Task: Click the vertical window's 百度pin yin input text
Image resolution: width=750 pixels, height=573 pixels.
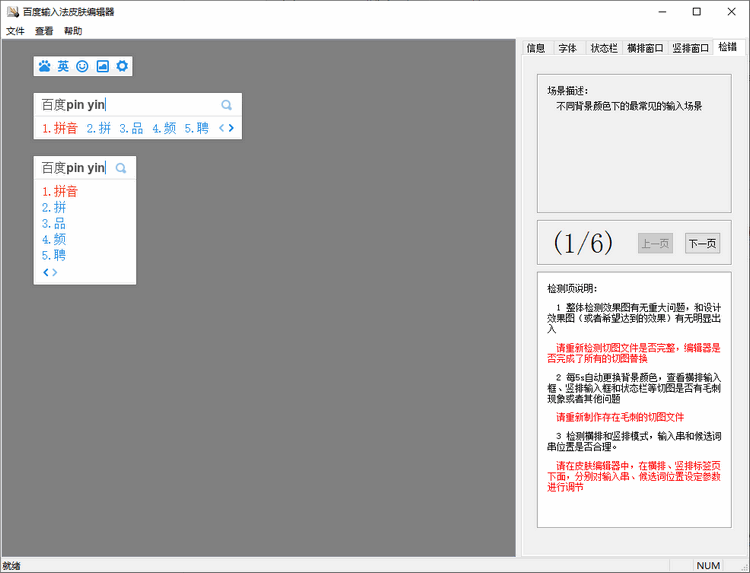Action: (x=73, y=168)
